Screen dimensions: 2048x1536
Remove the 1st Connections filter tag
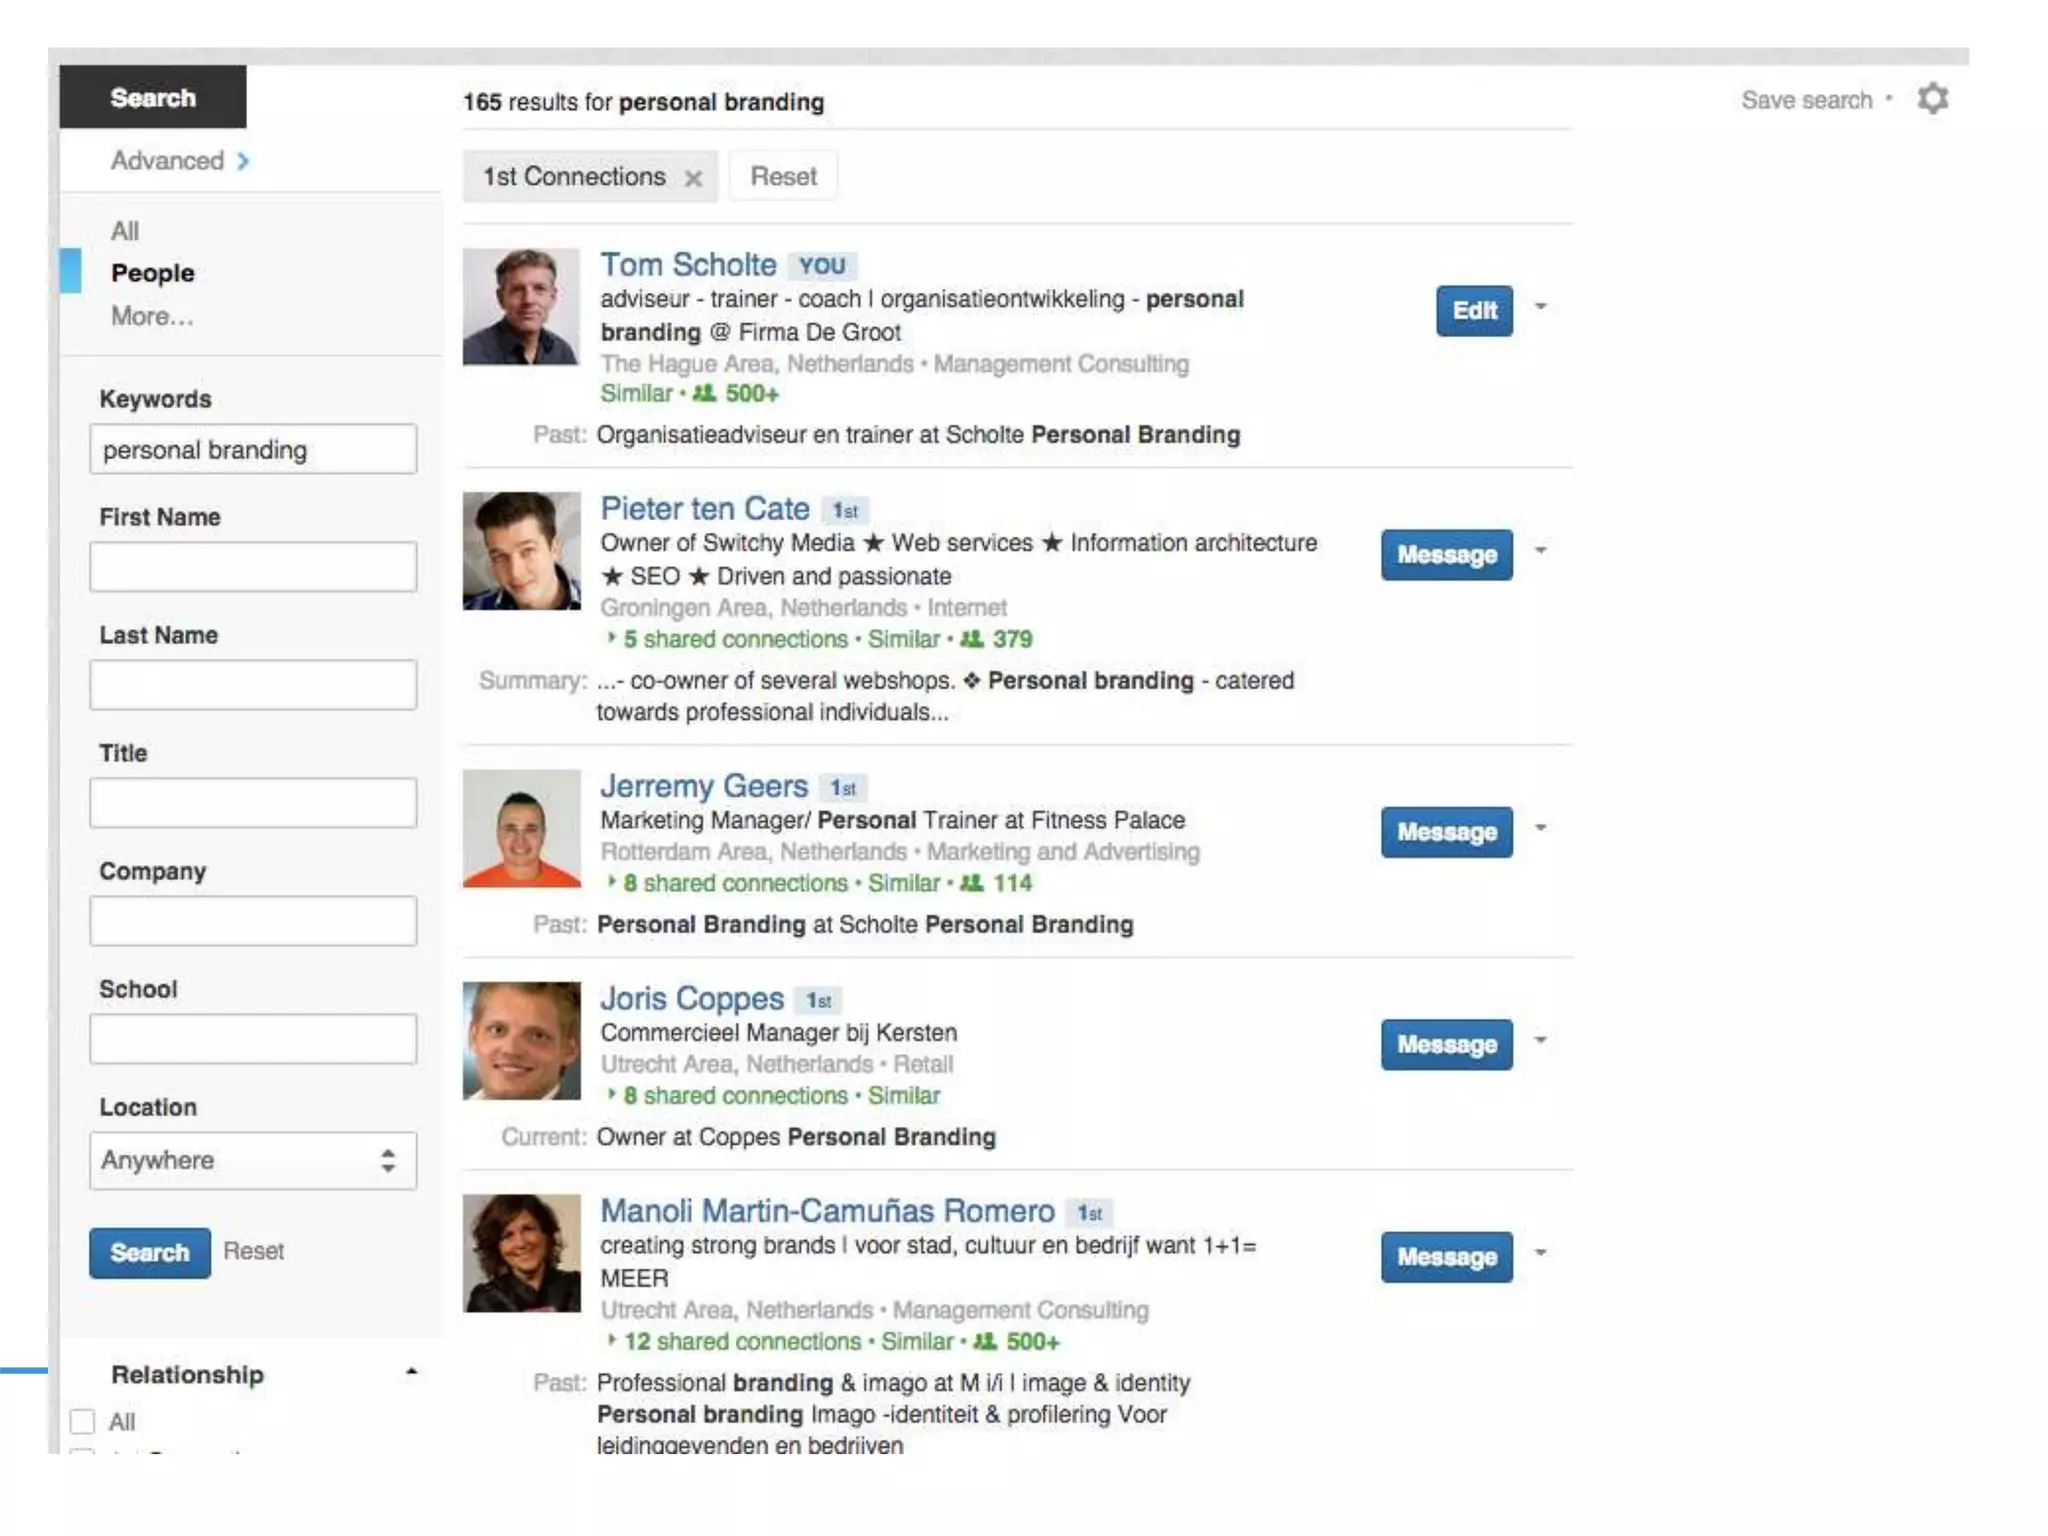(692, 179)
